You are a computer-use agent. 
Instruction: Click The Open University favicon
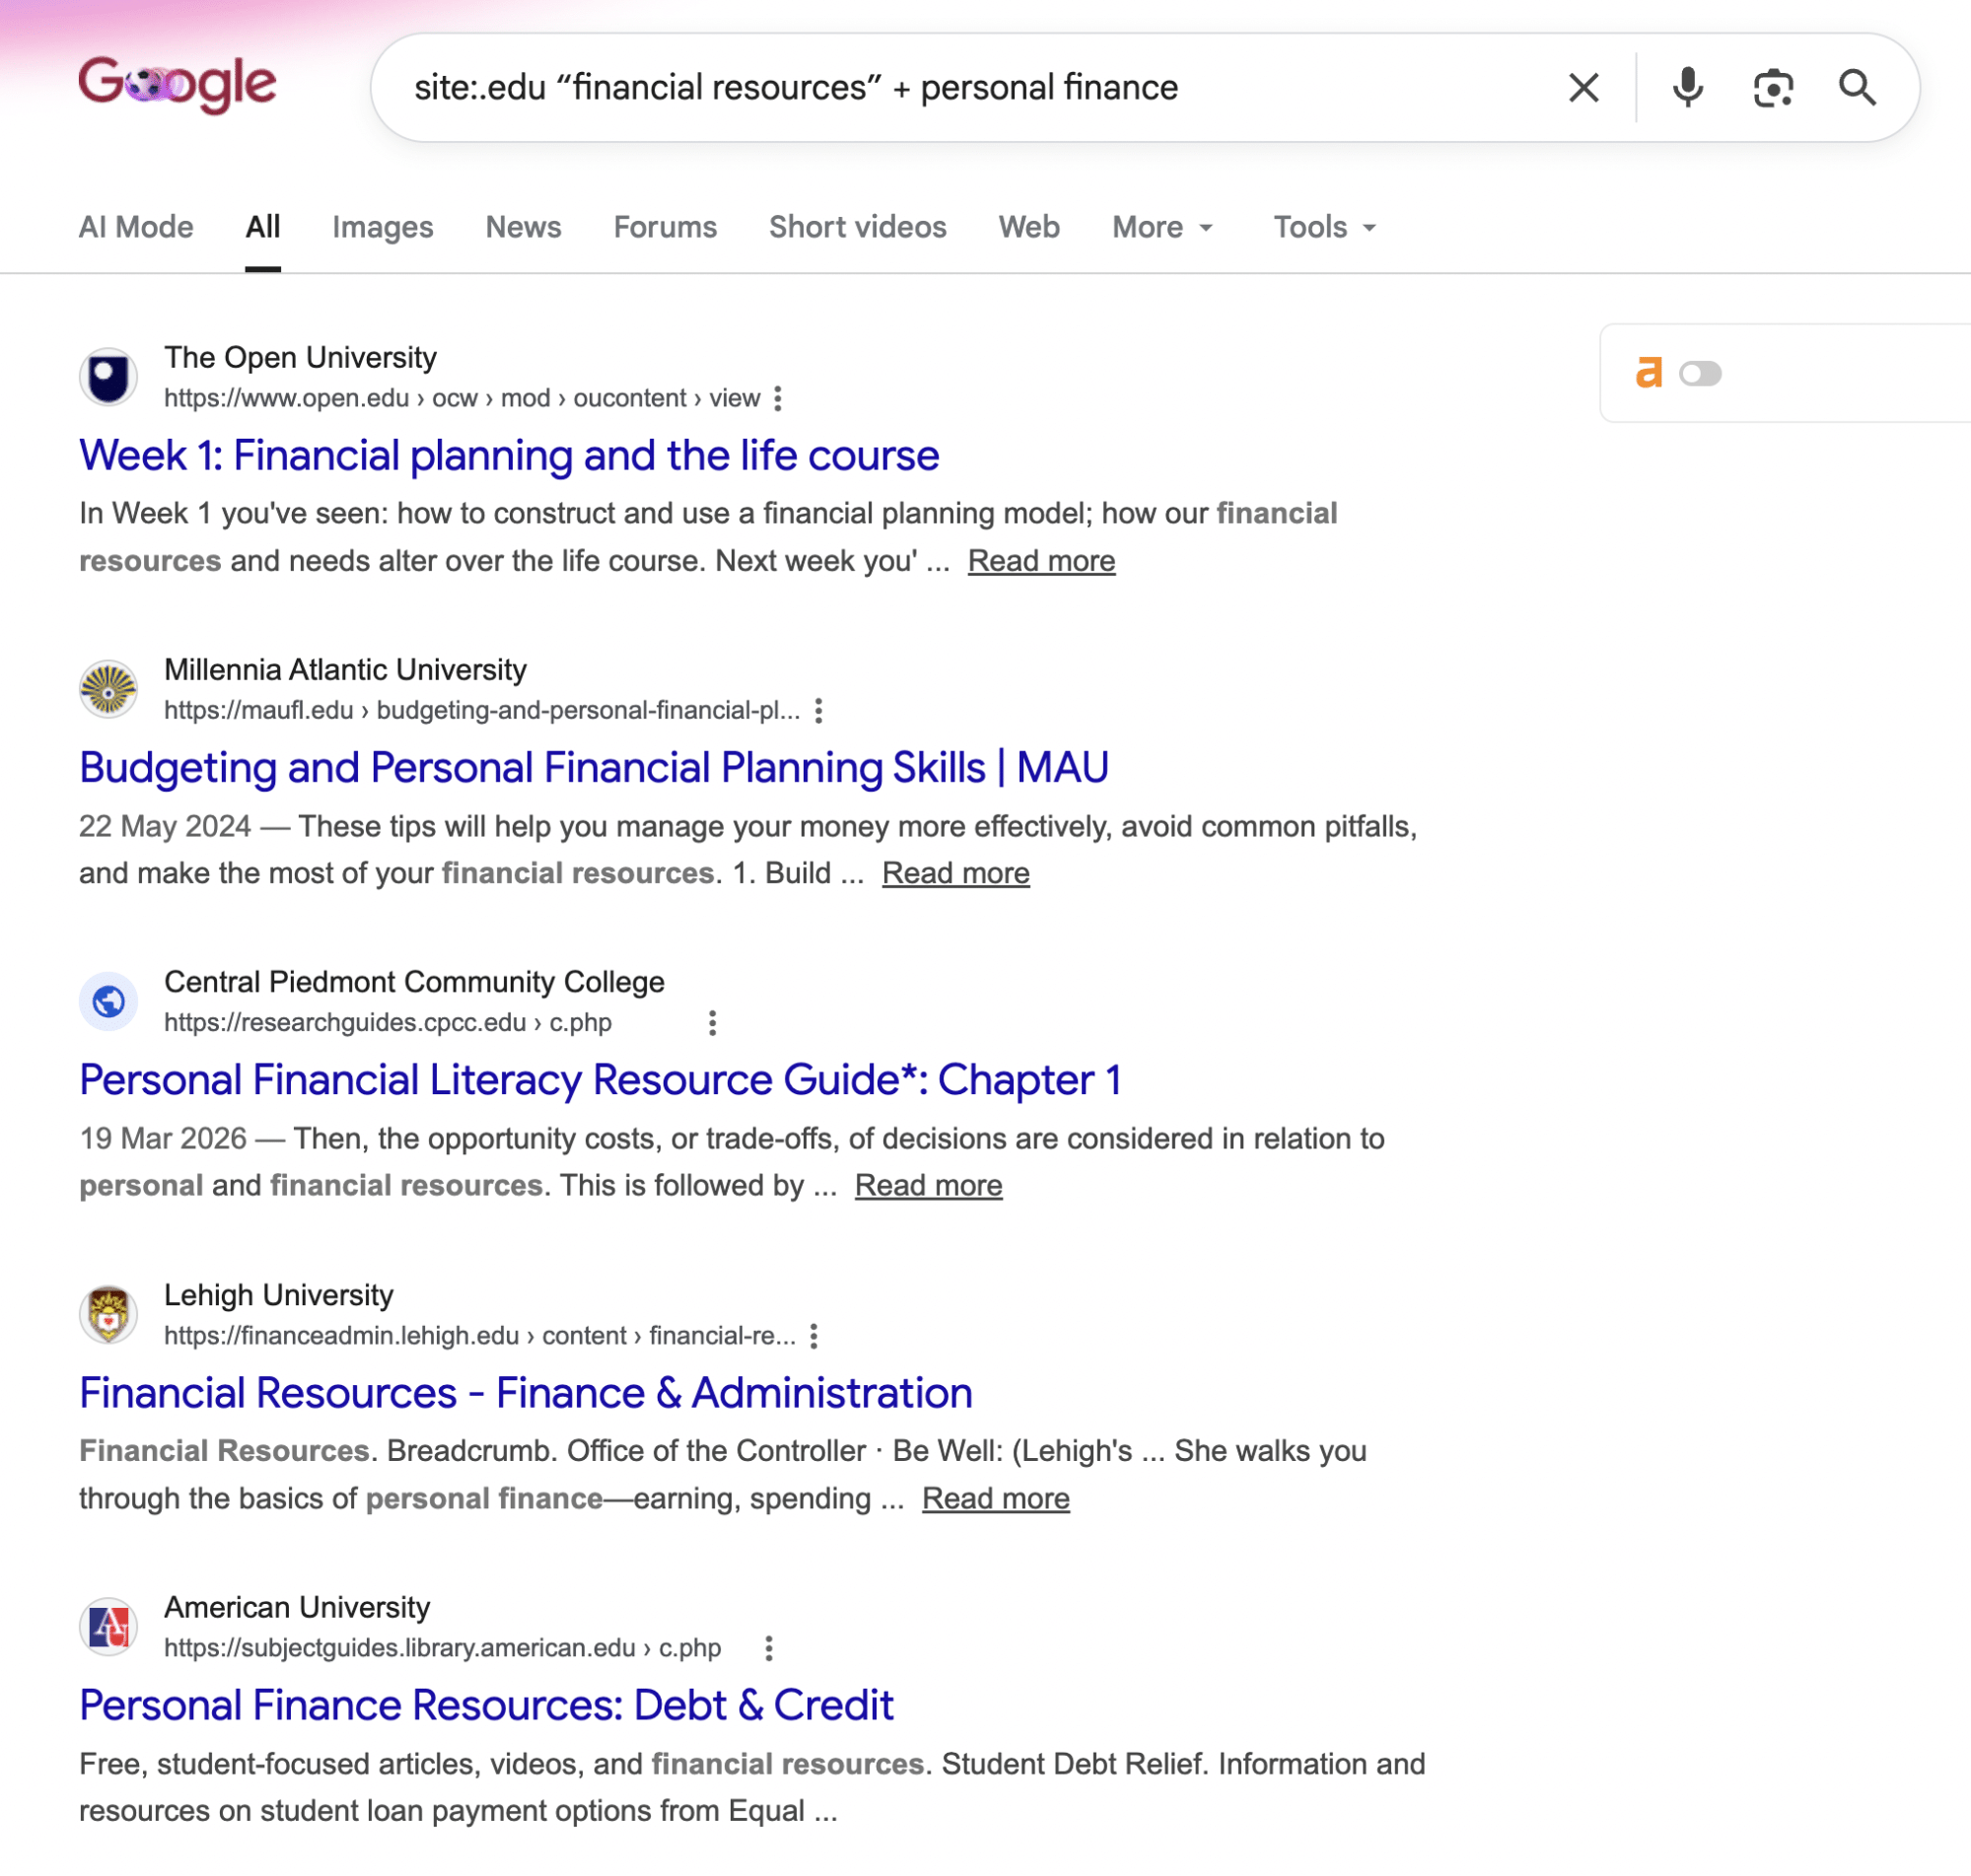point(108,377)
